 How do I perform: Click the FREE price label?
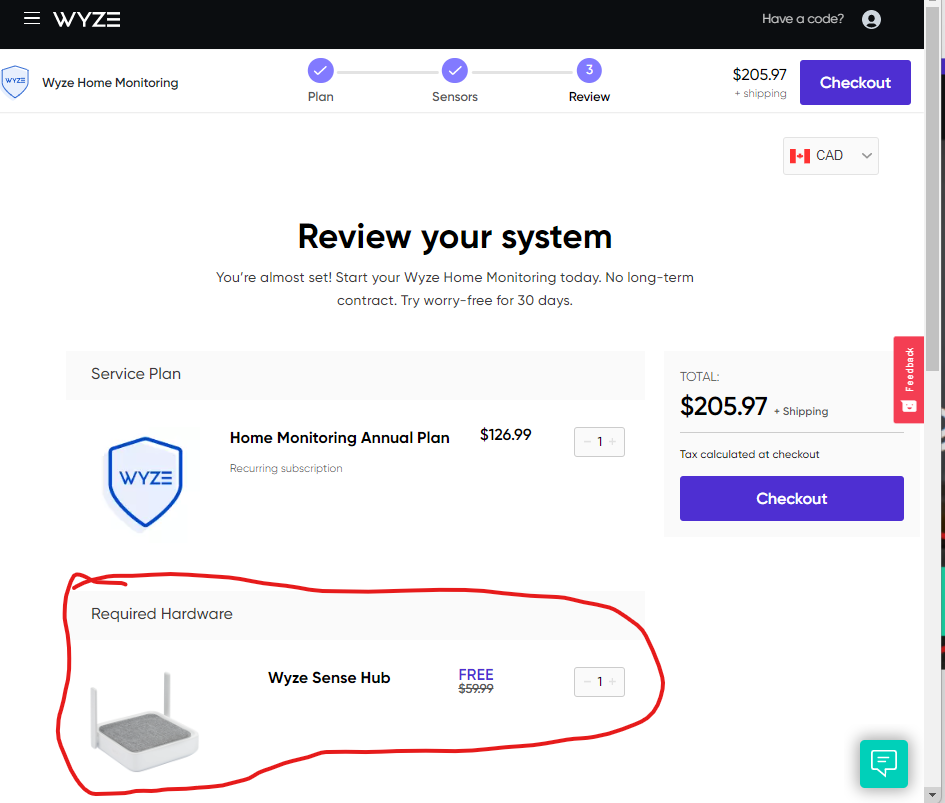476,675
